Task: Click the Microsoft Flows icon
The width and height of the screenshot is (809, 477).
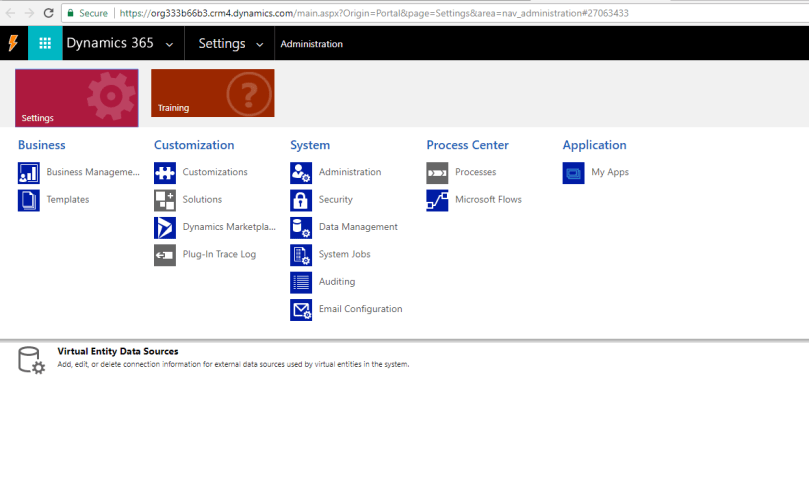Action: click(x=437, y=200)
